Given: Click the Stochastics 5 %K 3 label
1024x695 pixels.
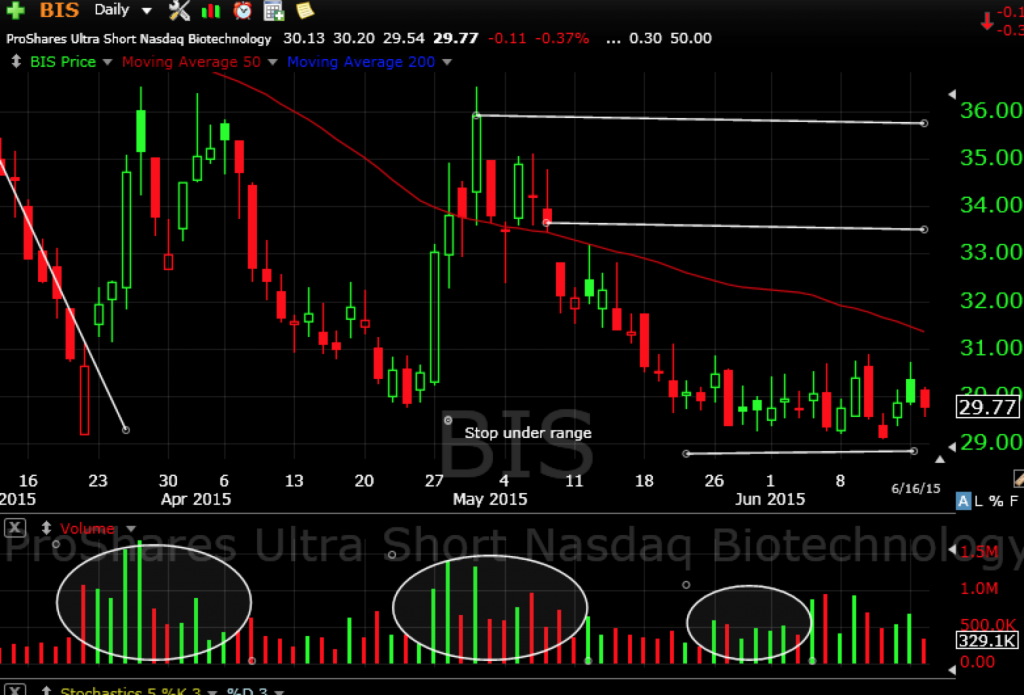Looking at the screenshot, I should pyautogui.click(x=130, y=690).
